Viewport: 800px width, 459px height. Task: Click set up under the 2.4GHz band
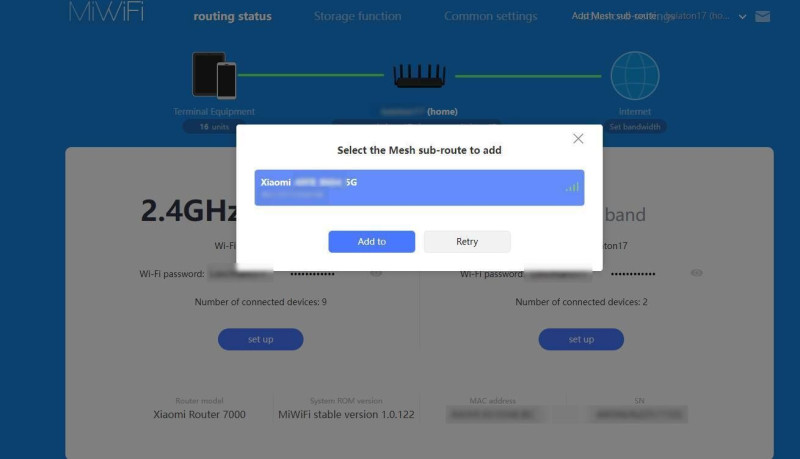pyautogui.click(x=260, y=339)
